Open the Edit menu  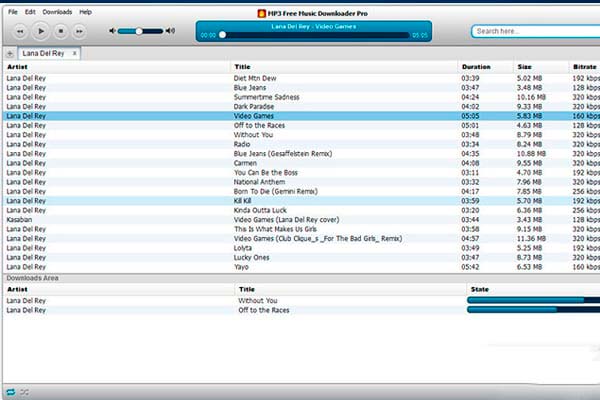click(x=30, y=12)
